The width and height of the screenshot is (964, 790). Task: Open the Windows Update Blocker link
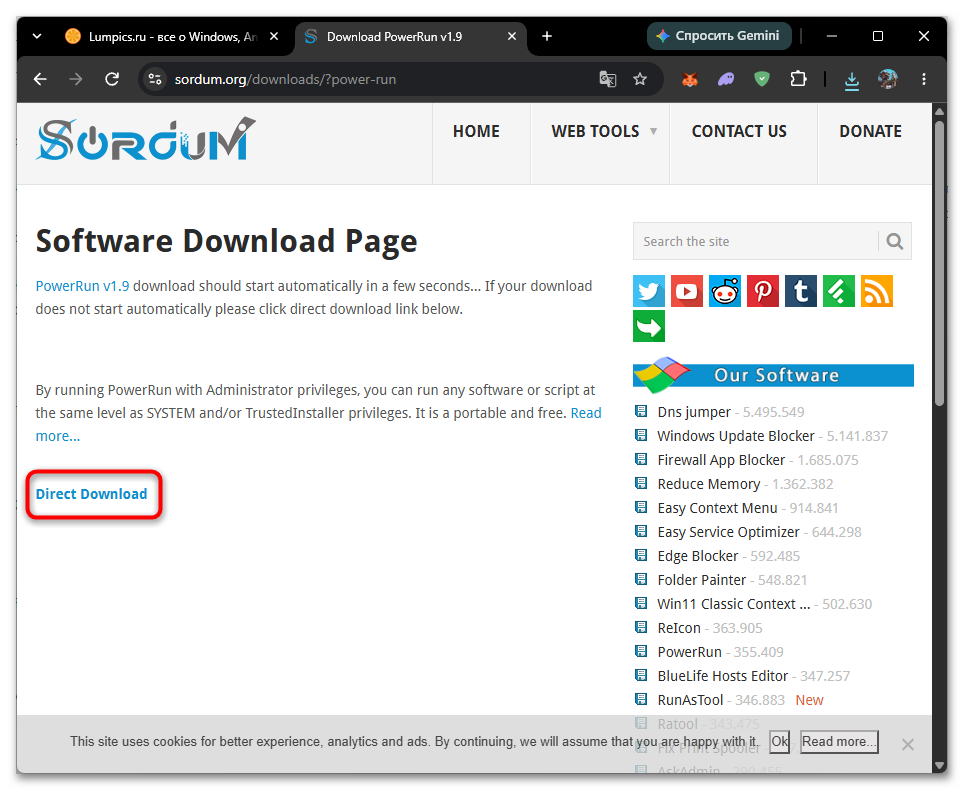(x=735, y=436)
